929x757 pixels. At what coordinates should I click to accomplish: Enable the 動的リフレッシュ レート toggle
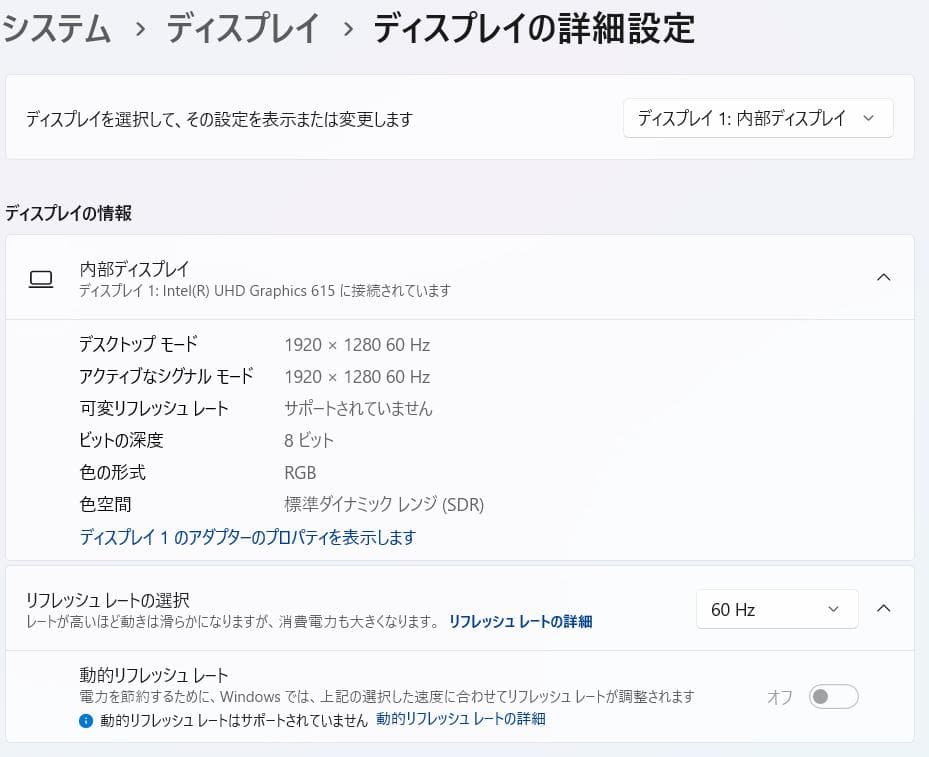(833, 698)
